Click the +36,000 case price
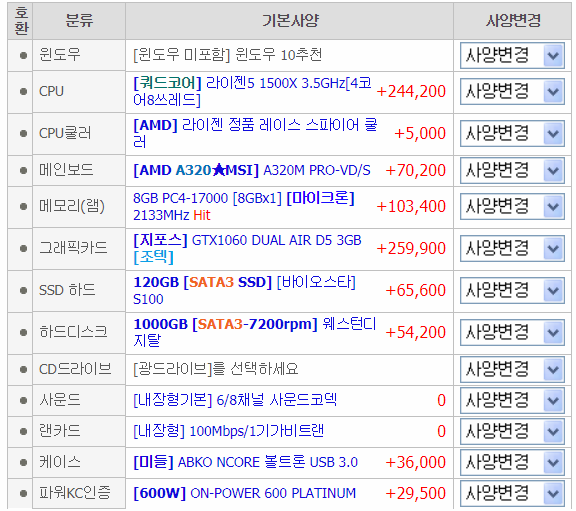Screen dimensions: 576x511 [415, 463]
